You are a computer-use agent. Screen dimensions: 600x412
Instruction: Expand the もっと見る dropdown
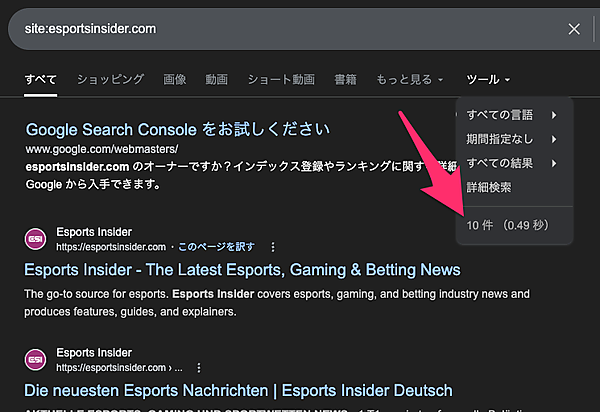(409, 80)
